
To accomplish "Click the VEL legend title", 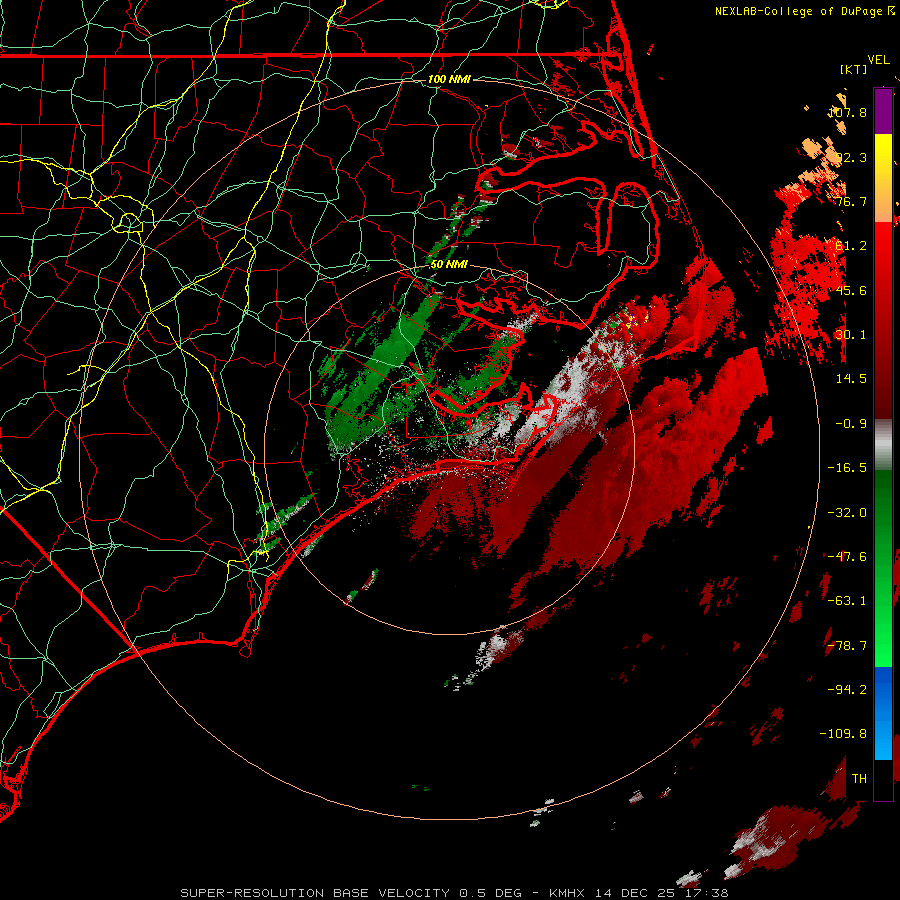I will 878,60.
